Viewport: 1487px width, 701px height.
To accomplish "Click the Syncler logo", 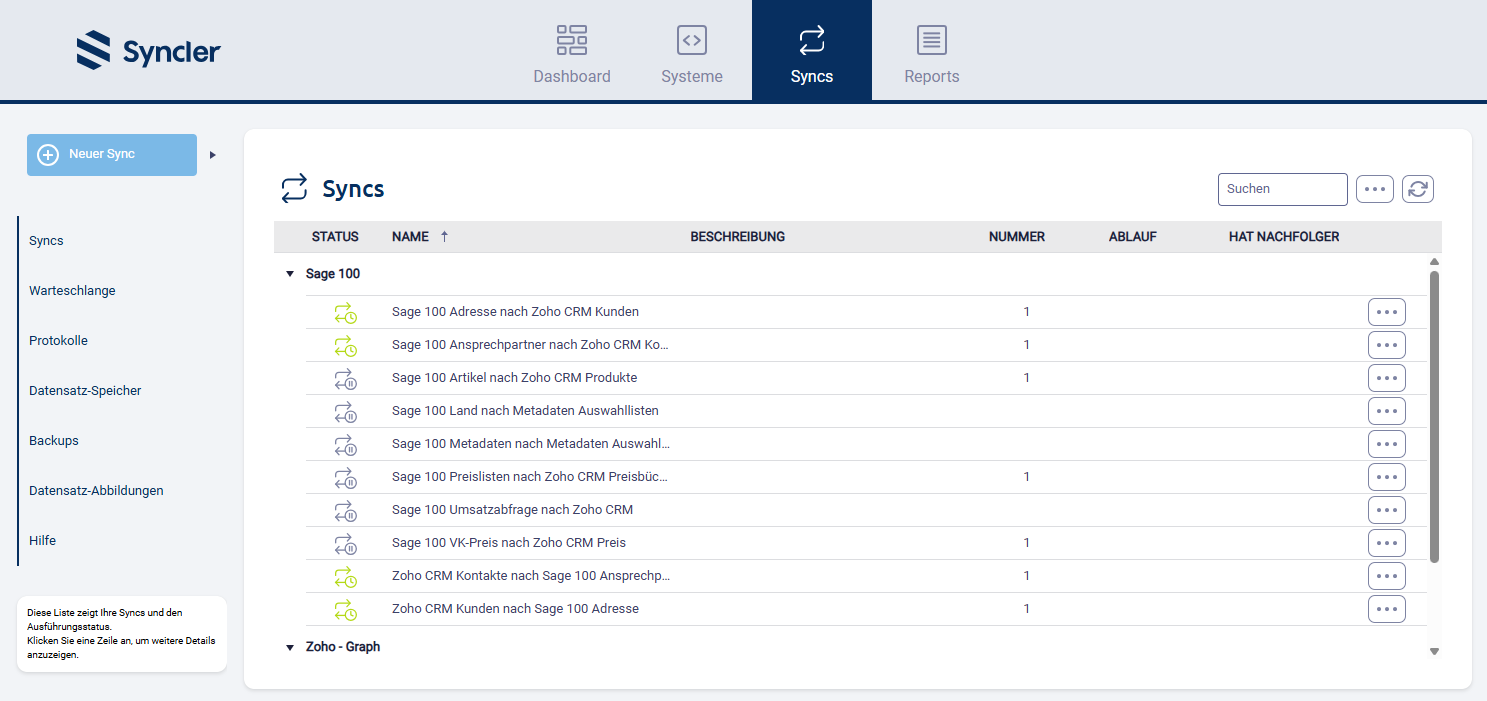I will pos(148,51).
